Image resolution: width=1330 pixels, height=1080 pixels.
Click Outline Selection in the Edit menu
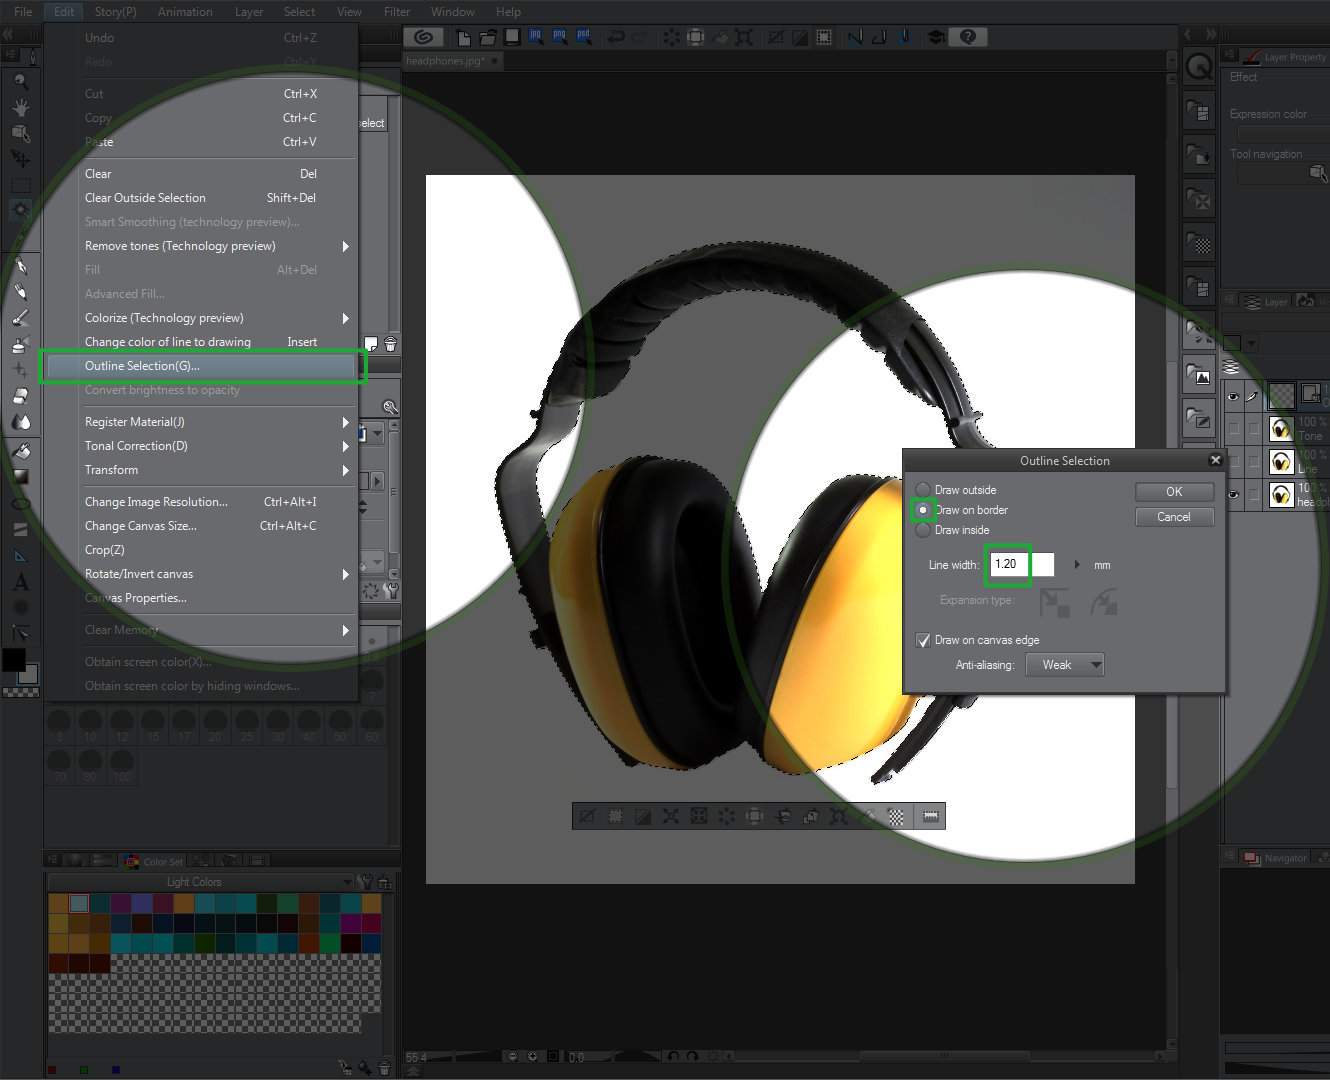click(x=142, y=366)
